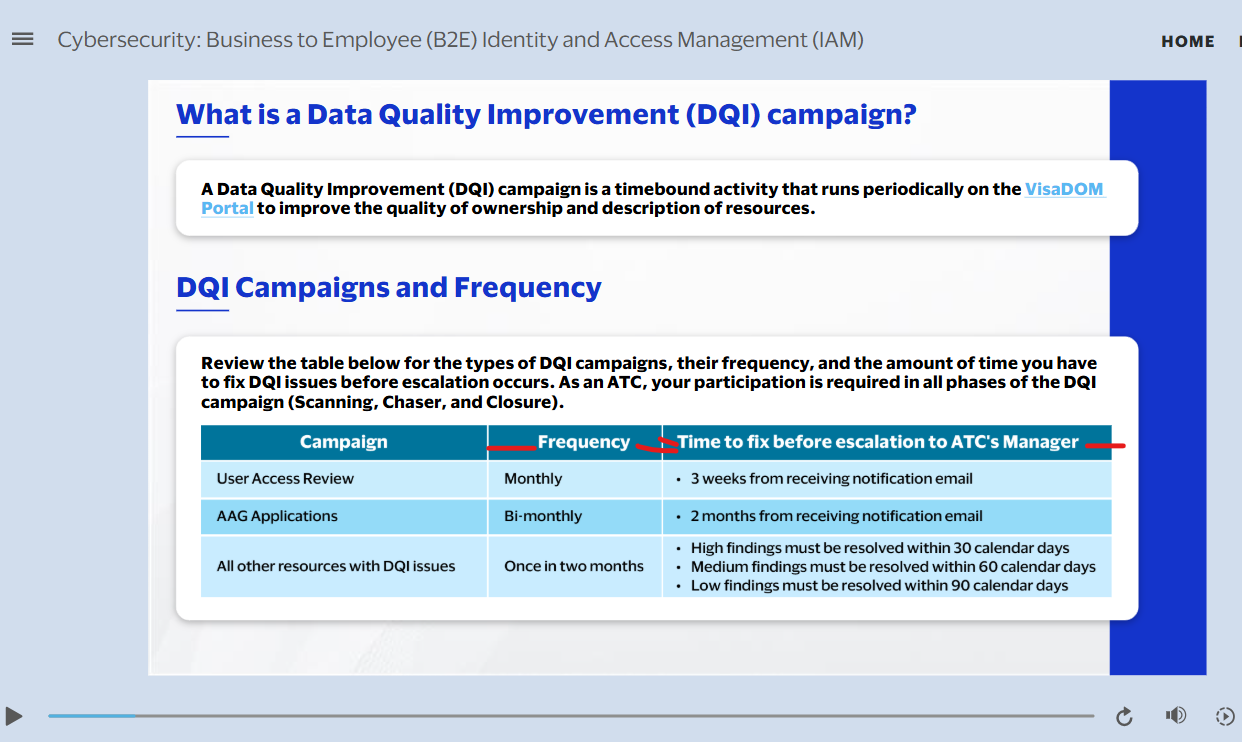The width and height of the screenshot is (1242, 742).
Task: Click the play button
Action: coord(14,716)
